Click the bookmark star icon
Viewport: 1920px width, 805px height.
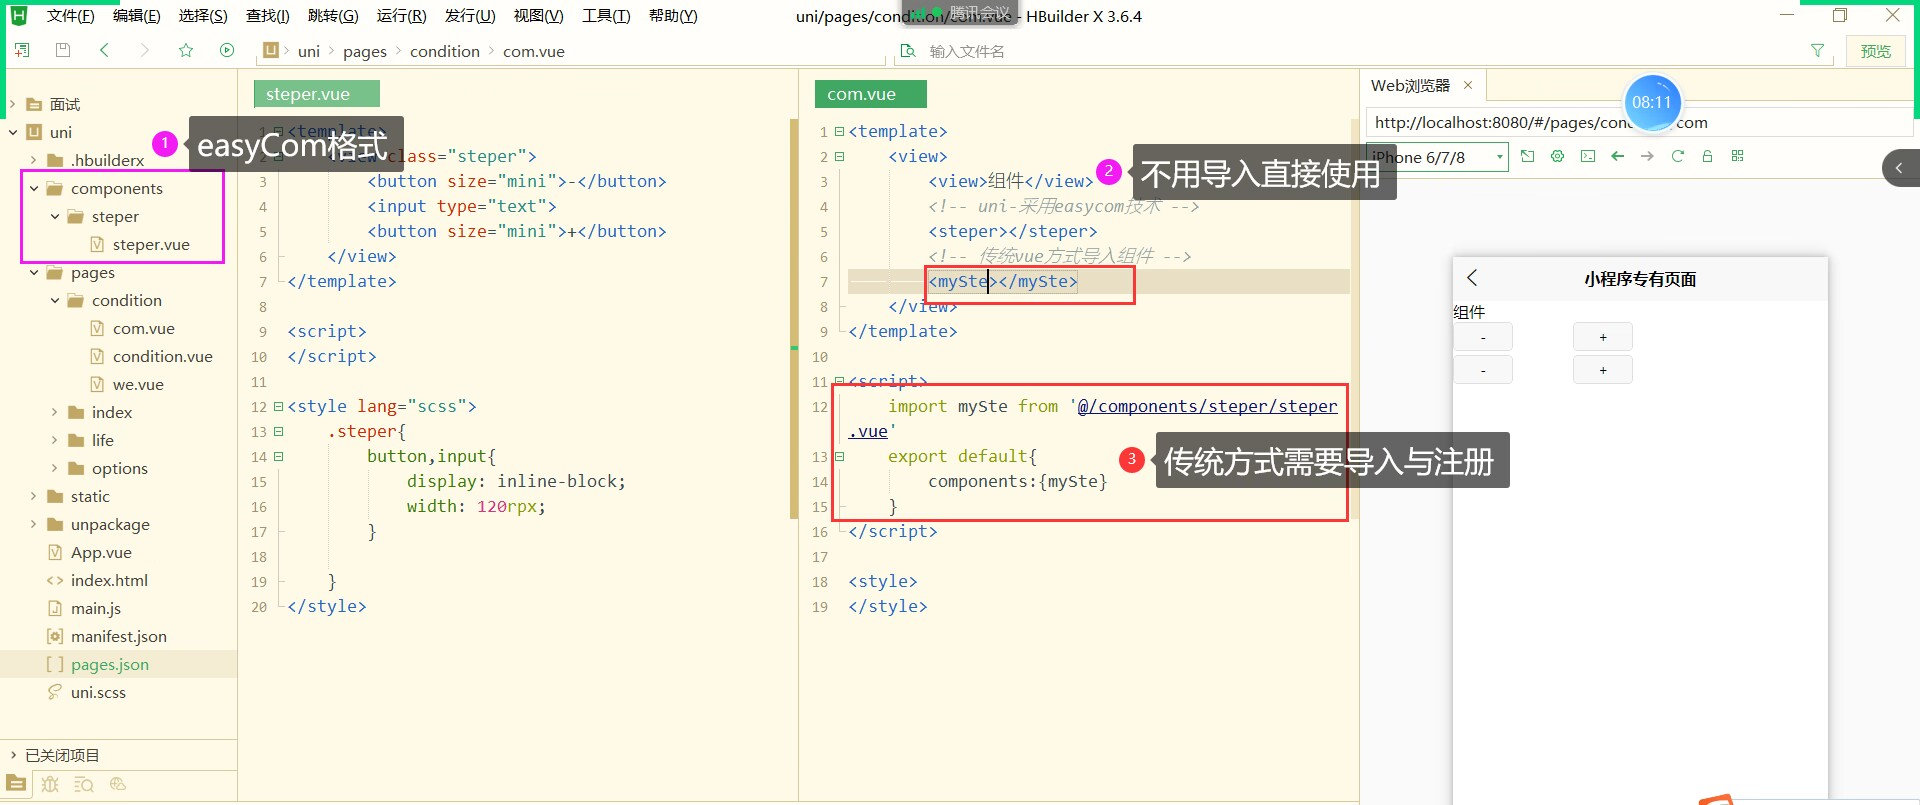(186, 50)
